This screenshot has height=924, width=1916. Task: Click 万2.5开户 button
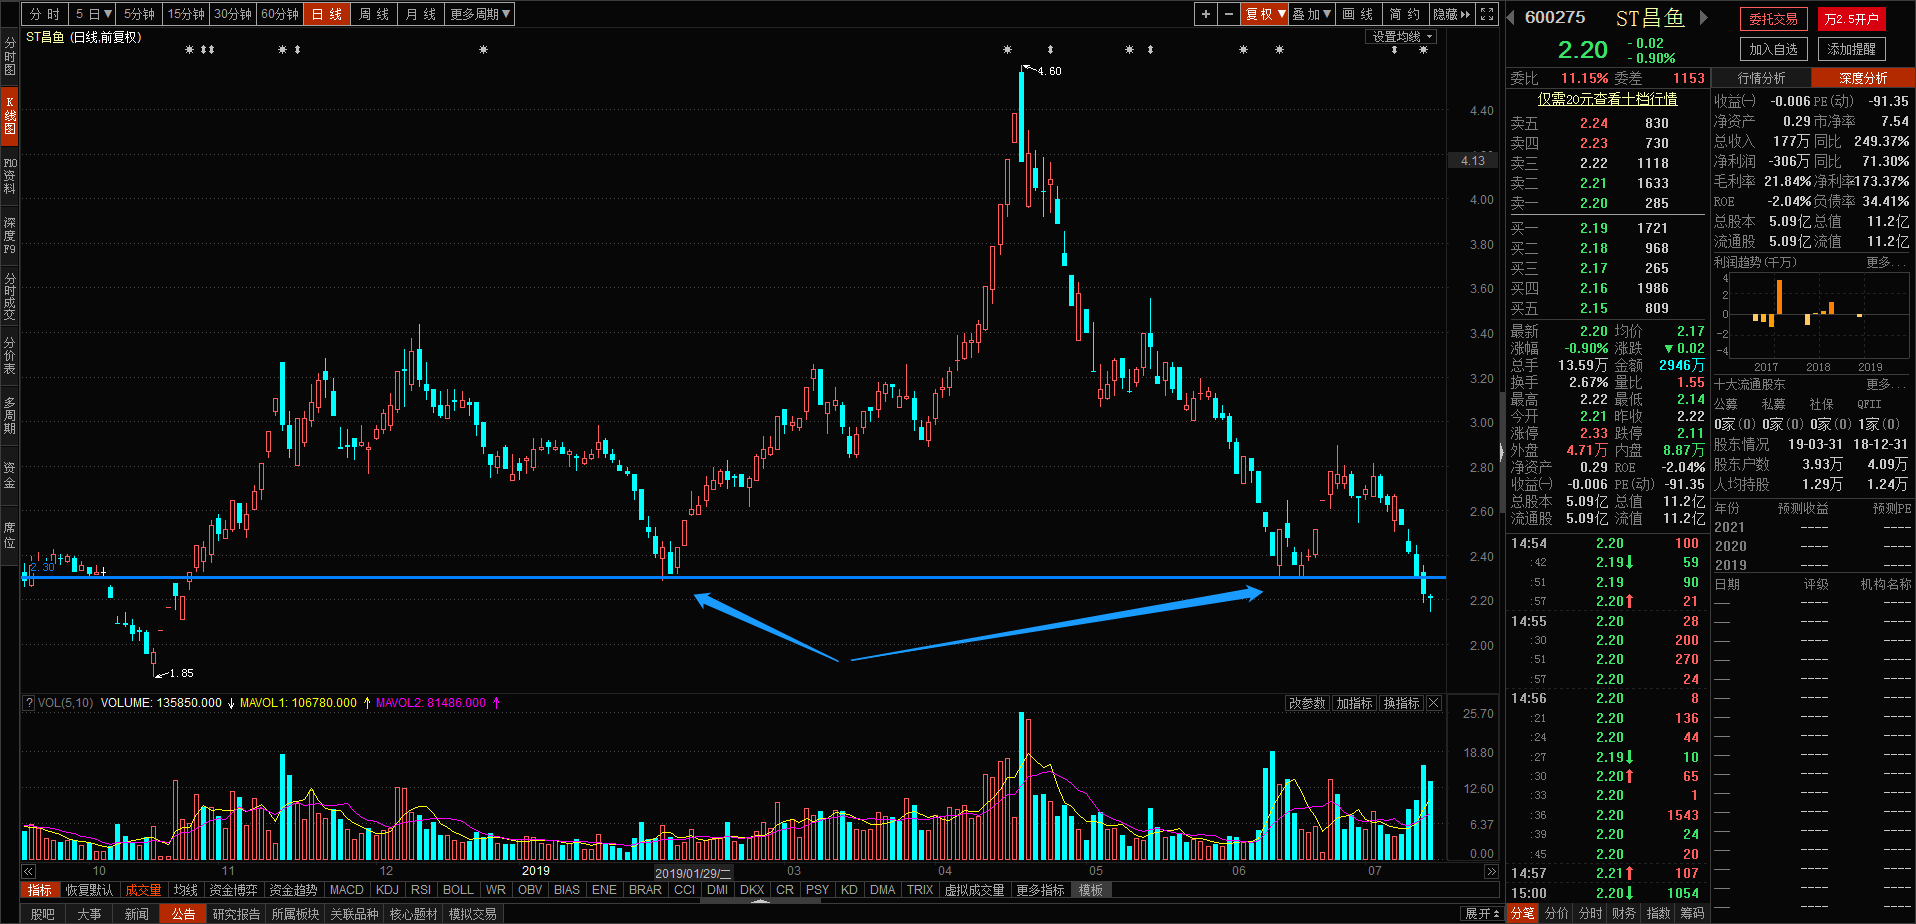[1851, 19]
